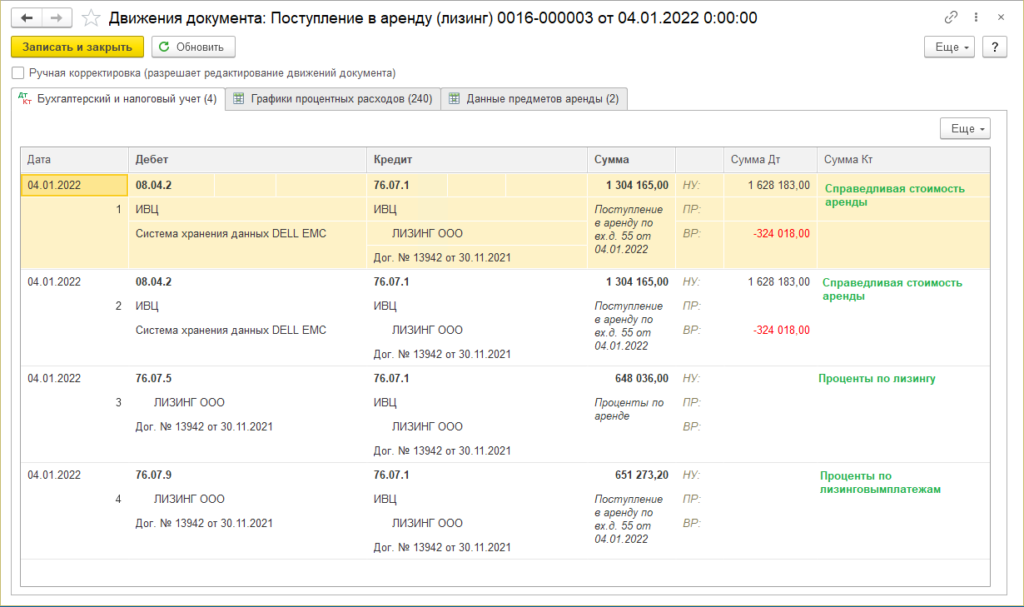
Task: Open help with the question mark button
Action: (x=994, y=47)
